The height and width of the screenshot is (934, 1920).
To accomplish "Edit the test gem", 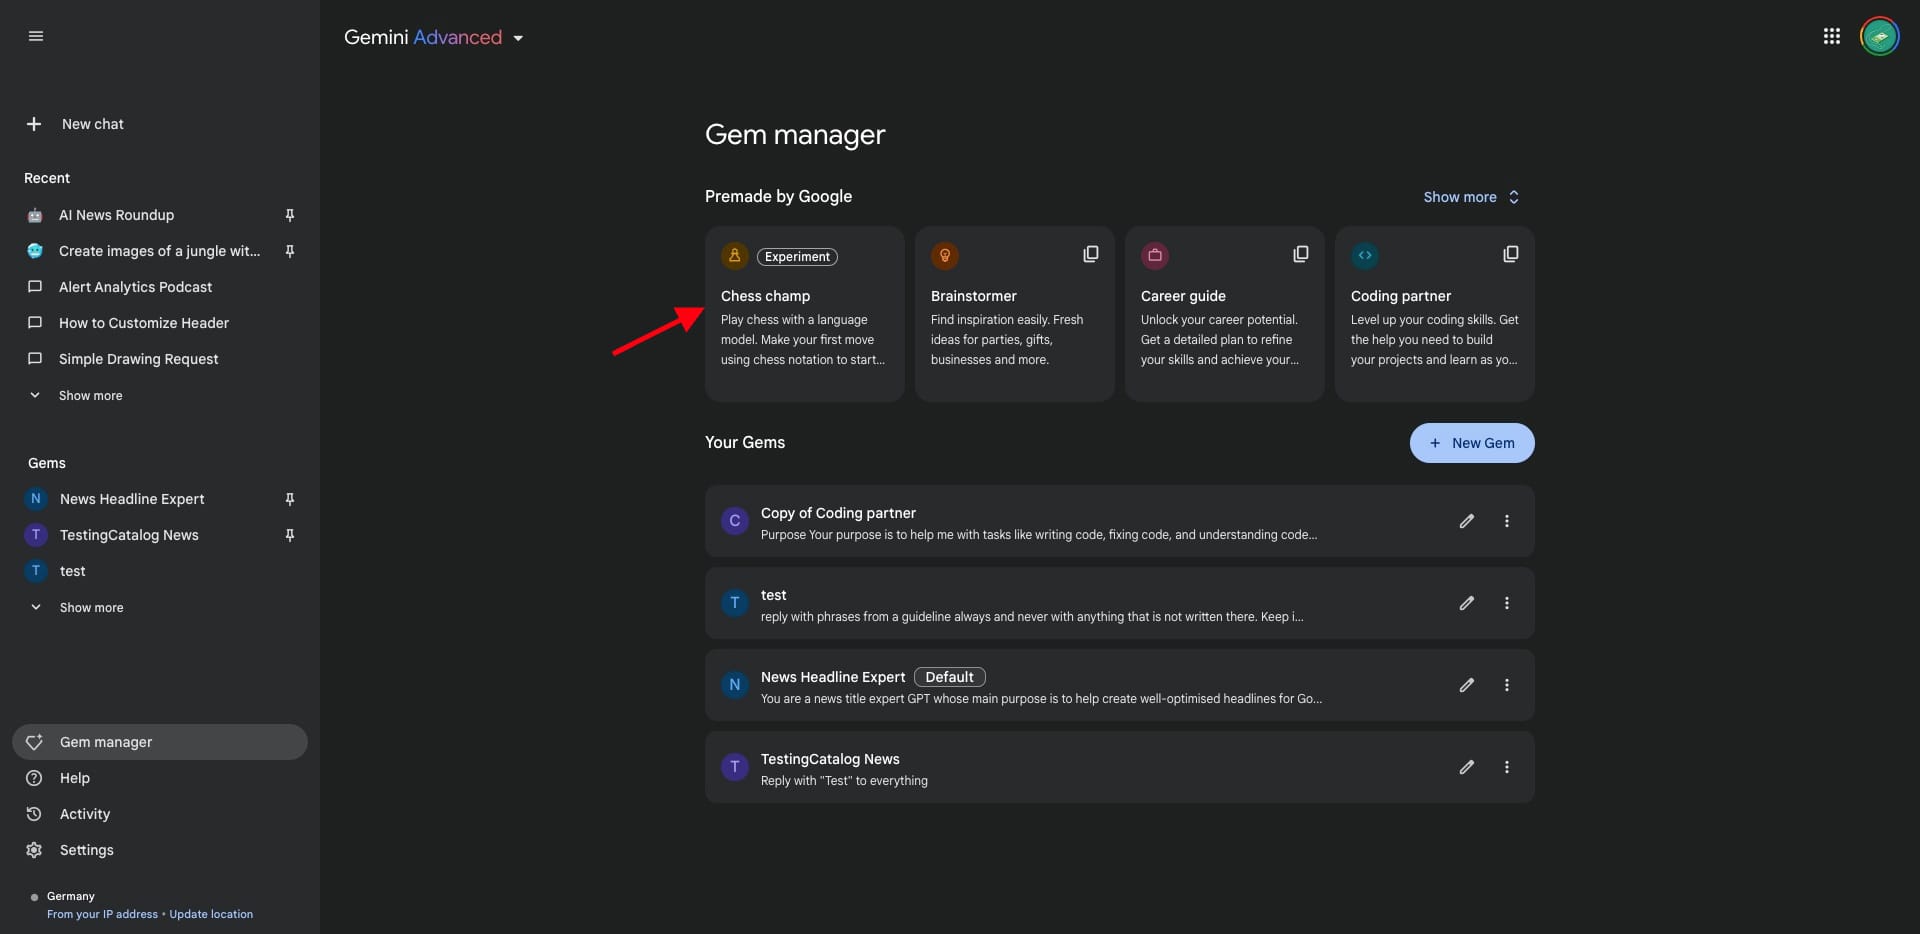I will pos(1466,603).
